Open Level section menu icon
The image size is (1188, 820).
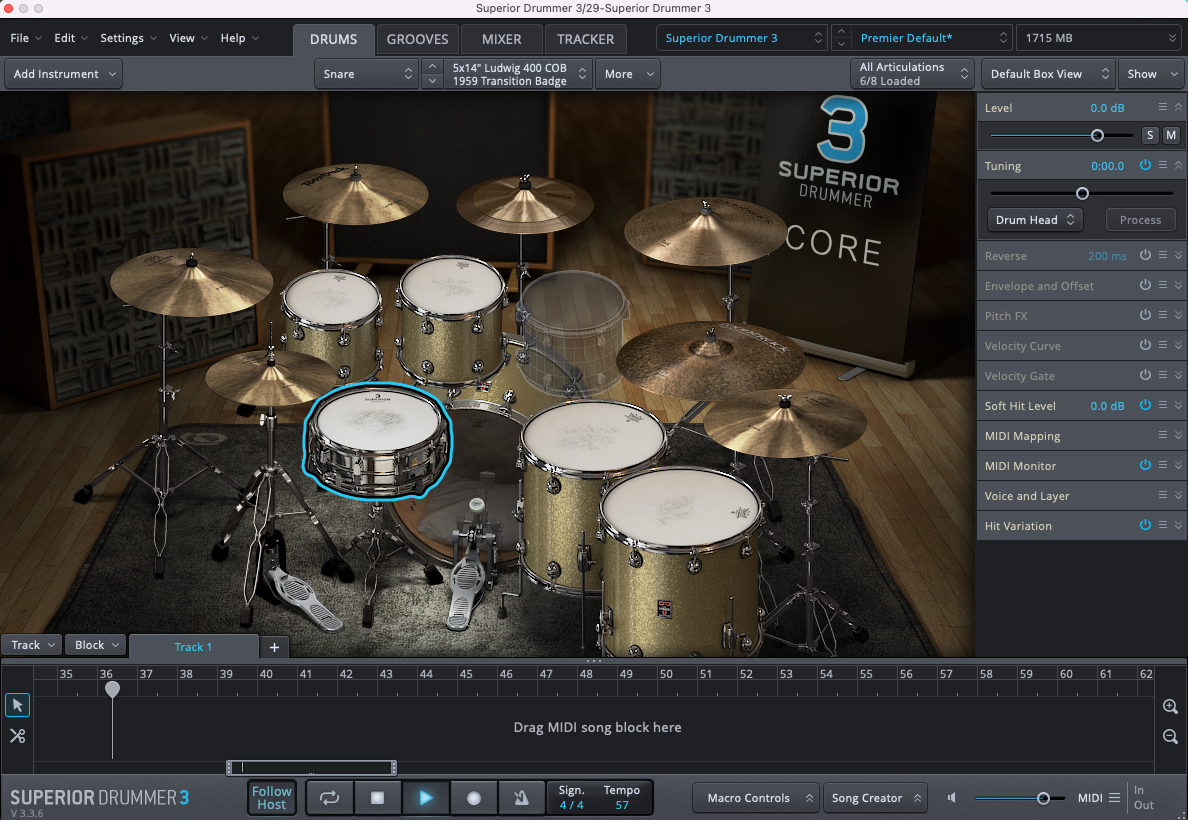[1162, 107]
